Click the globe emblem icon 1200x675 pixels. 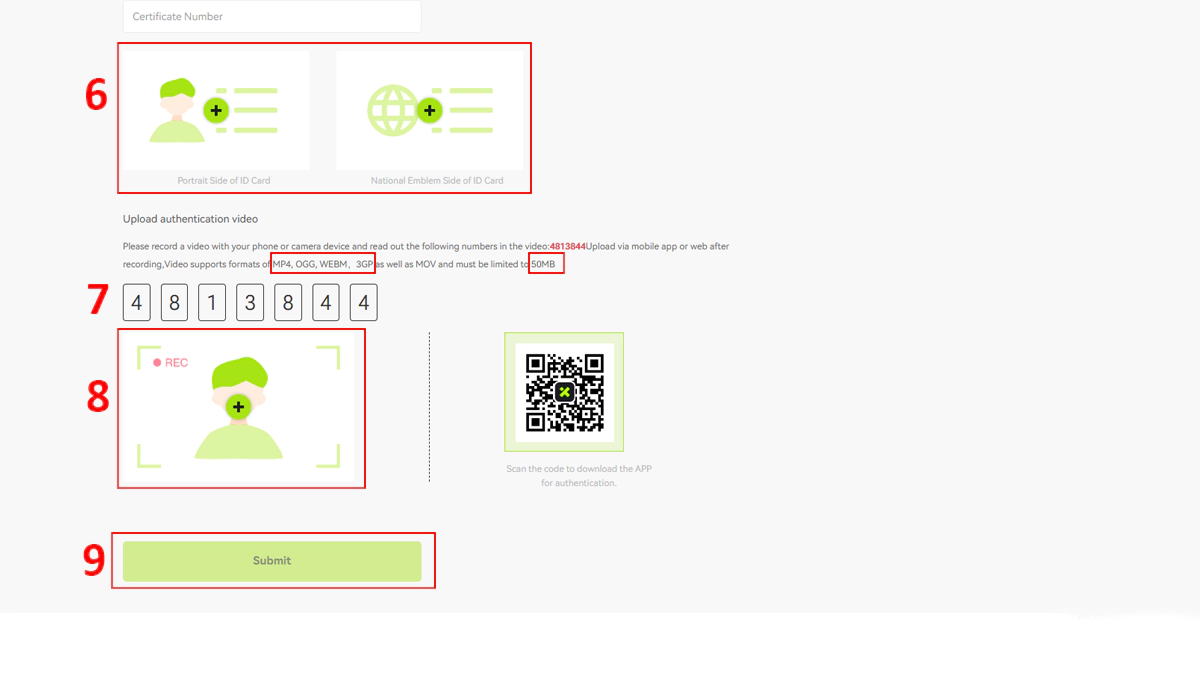point(391,110)
